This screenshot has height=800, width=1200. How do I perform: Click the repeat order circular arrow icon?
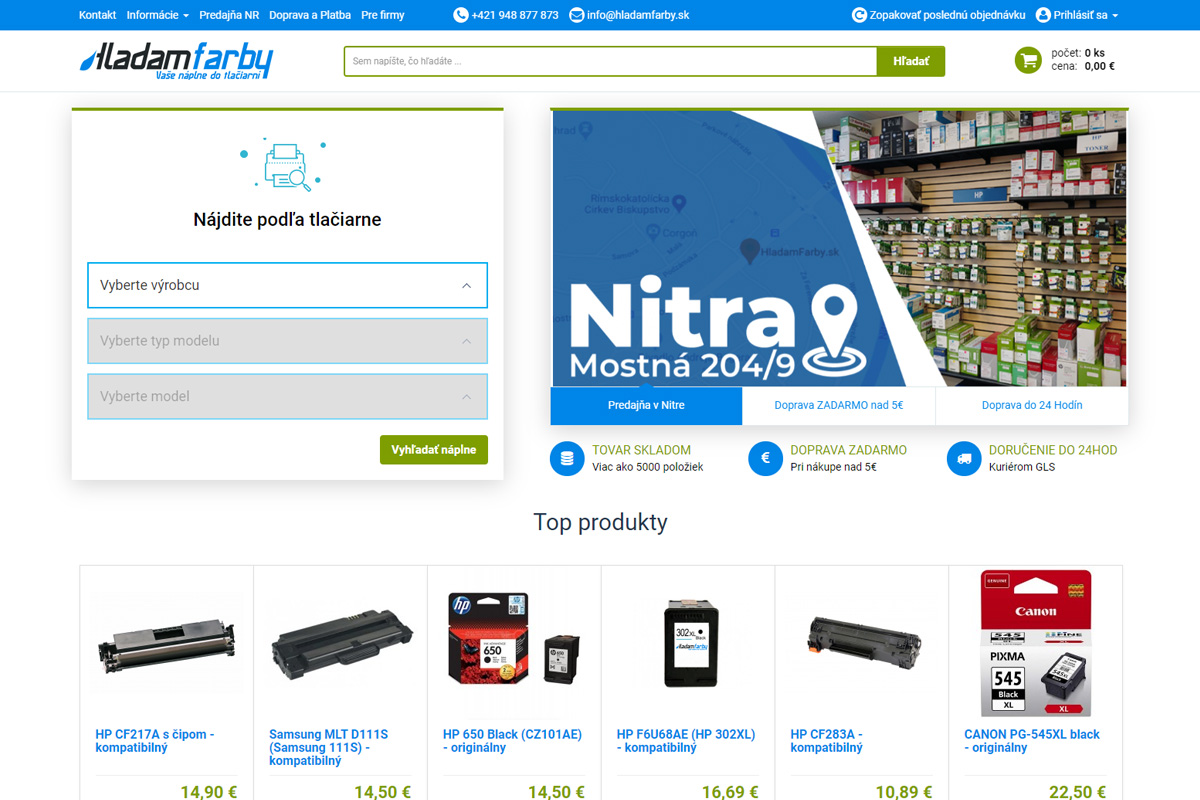click(859, 15)
